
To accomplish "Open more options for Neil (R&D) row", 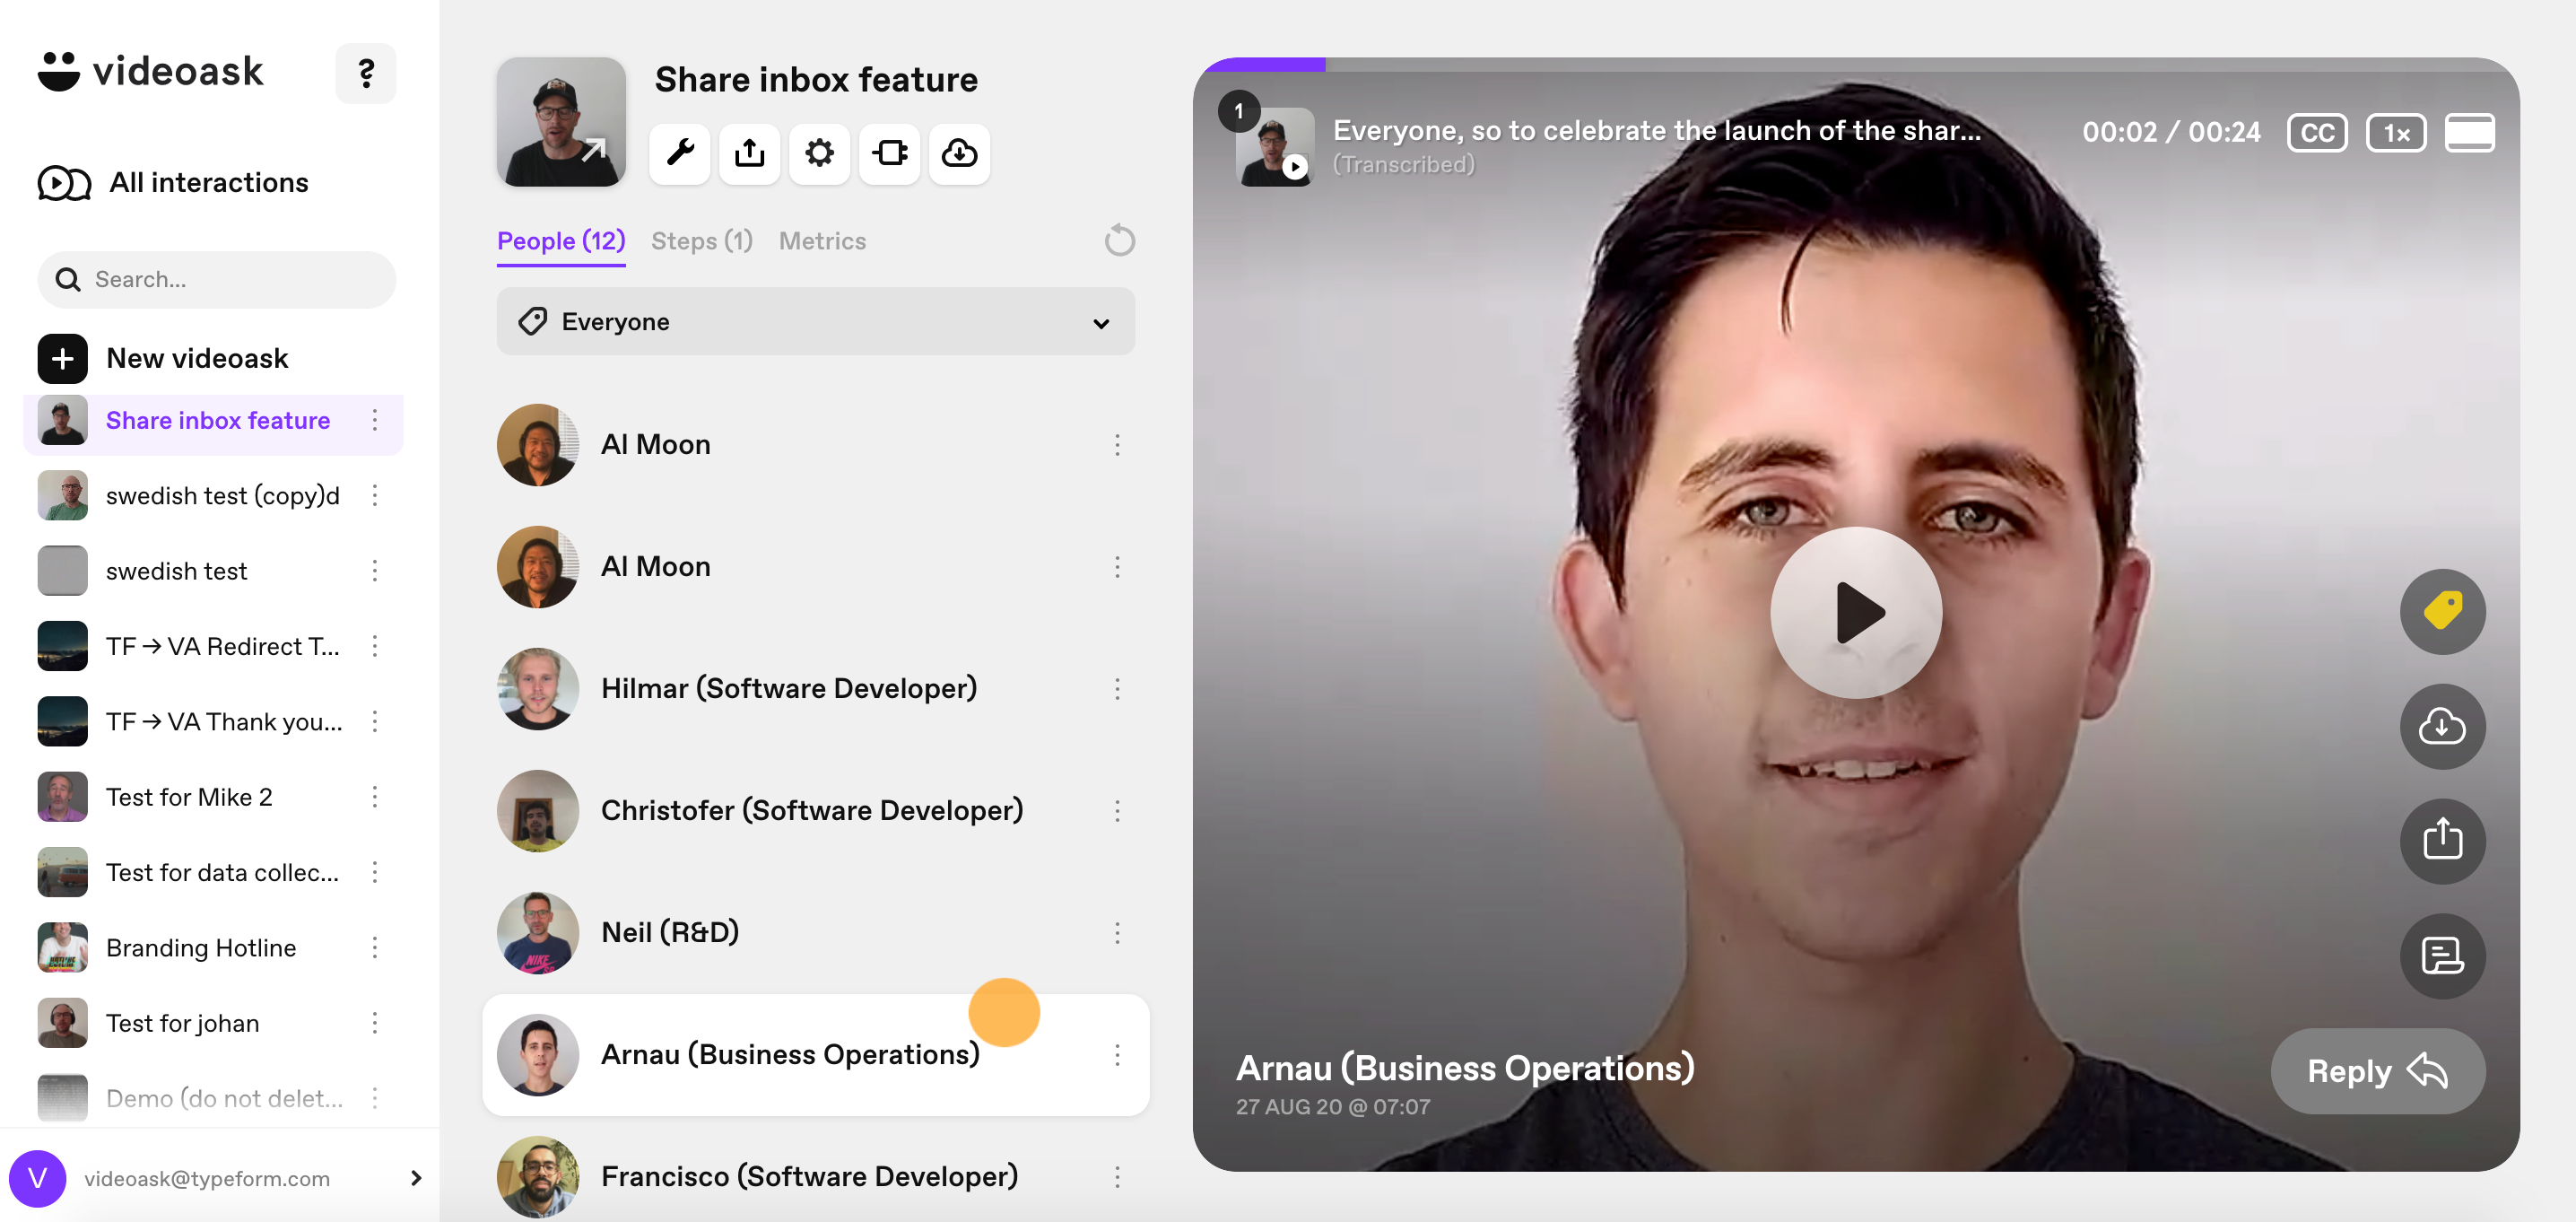I will click(1117, 932).
